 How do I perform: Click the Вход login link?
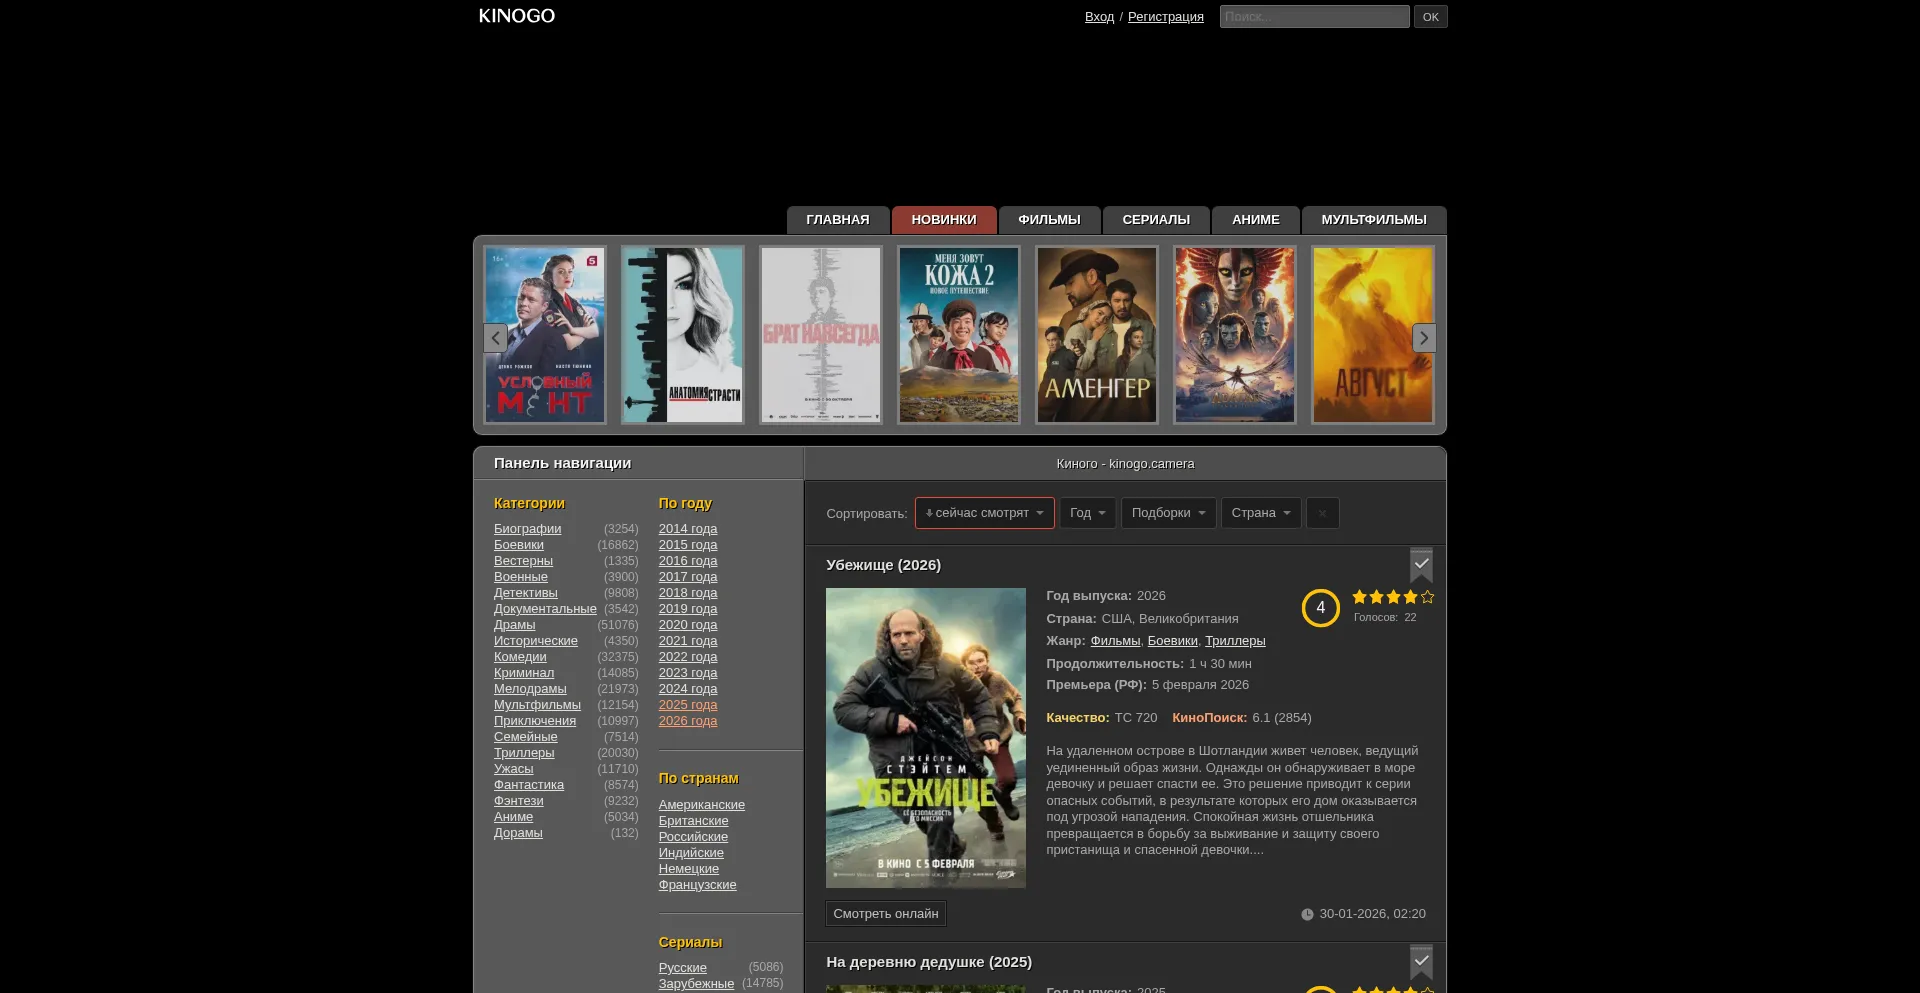pyautogui.click(x=1099, y=17)
